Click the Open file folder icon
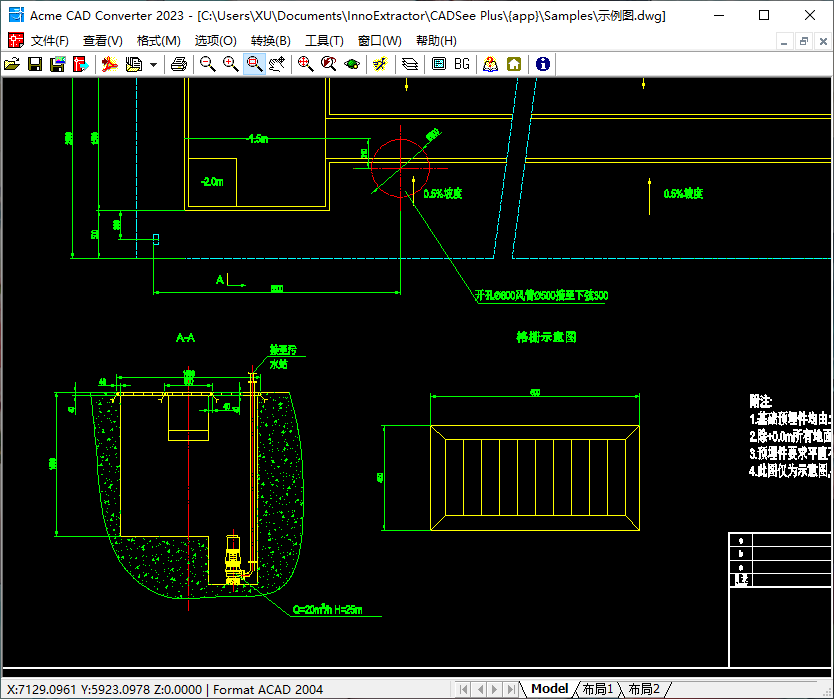This screenshot has width=834, height=699. (x=12, y=64)
